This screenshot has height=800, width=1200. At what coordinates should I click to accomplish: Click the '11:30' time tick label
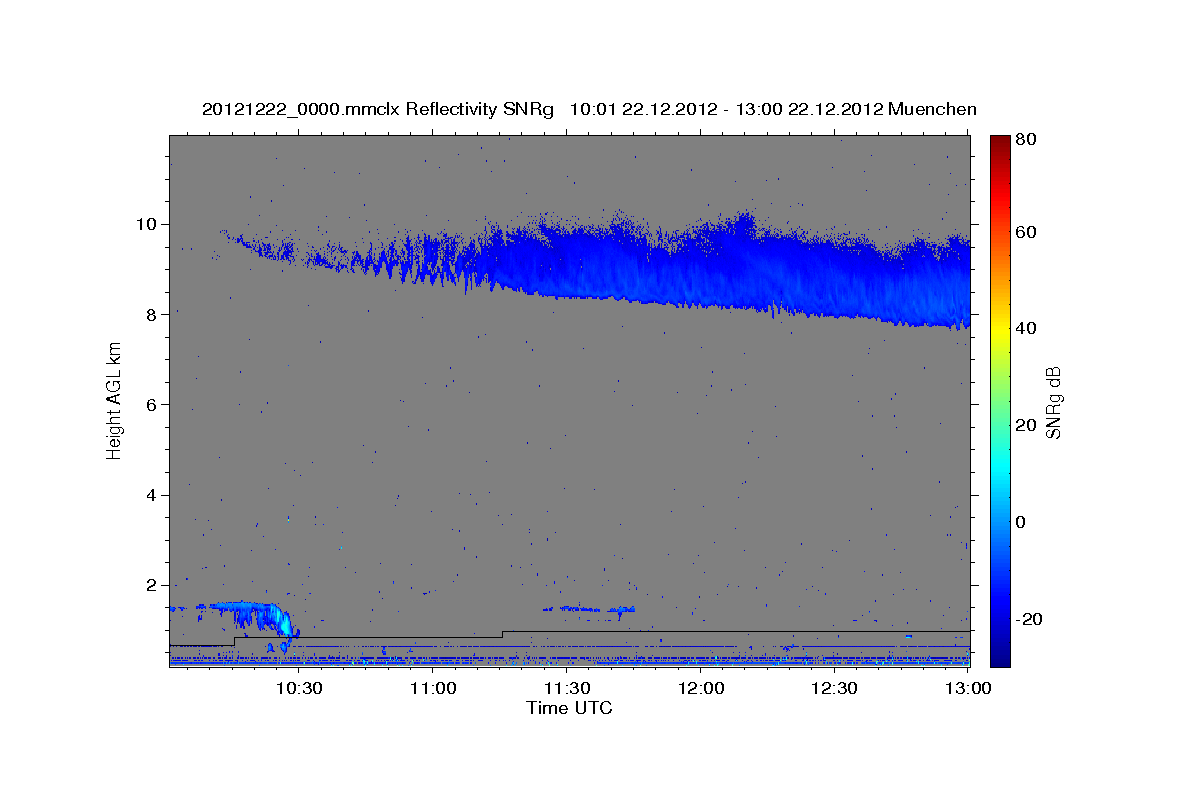tap(567, 688)
